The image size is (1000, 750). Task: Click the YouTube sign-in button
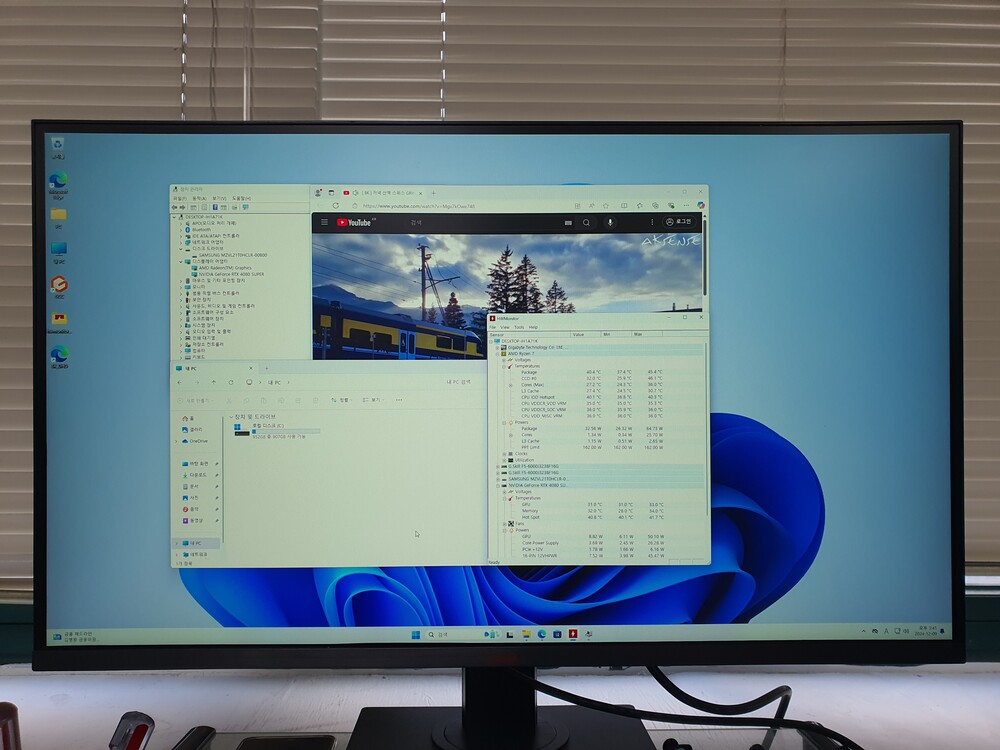(x=678, y=222)
